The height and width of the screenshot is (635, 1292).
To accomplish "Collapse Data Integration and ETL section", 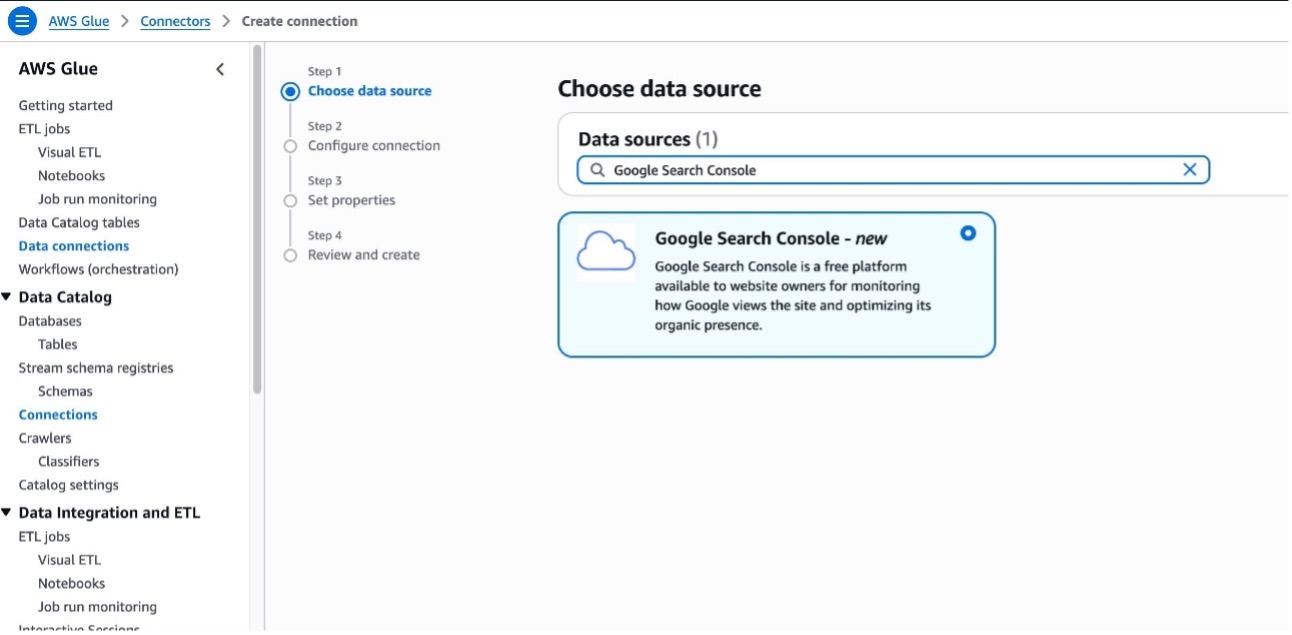I will pyautogui.click(x=8, y=513).
